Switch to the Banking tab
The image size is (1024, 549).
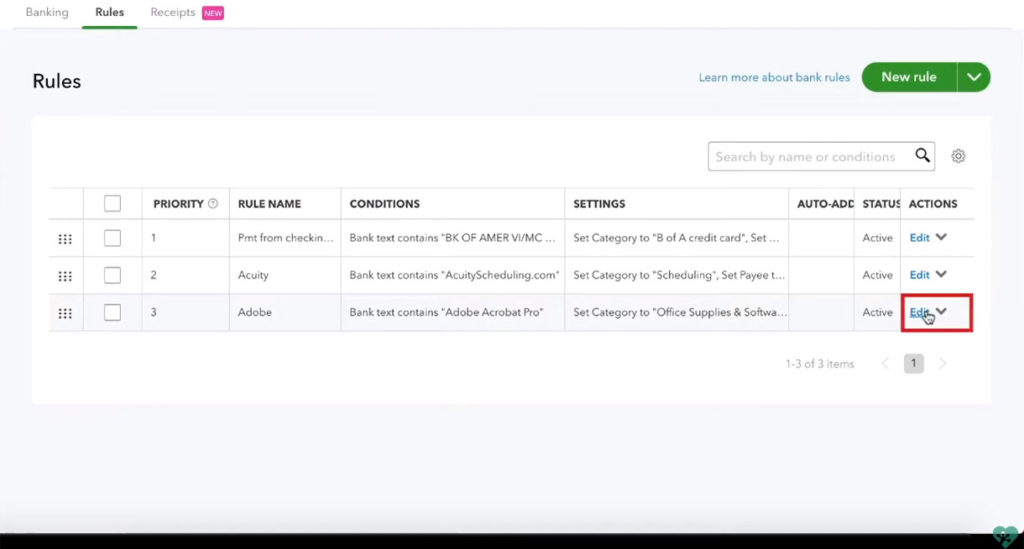47,13
